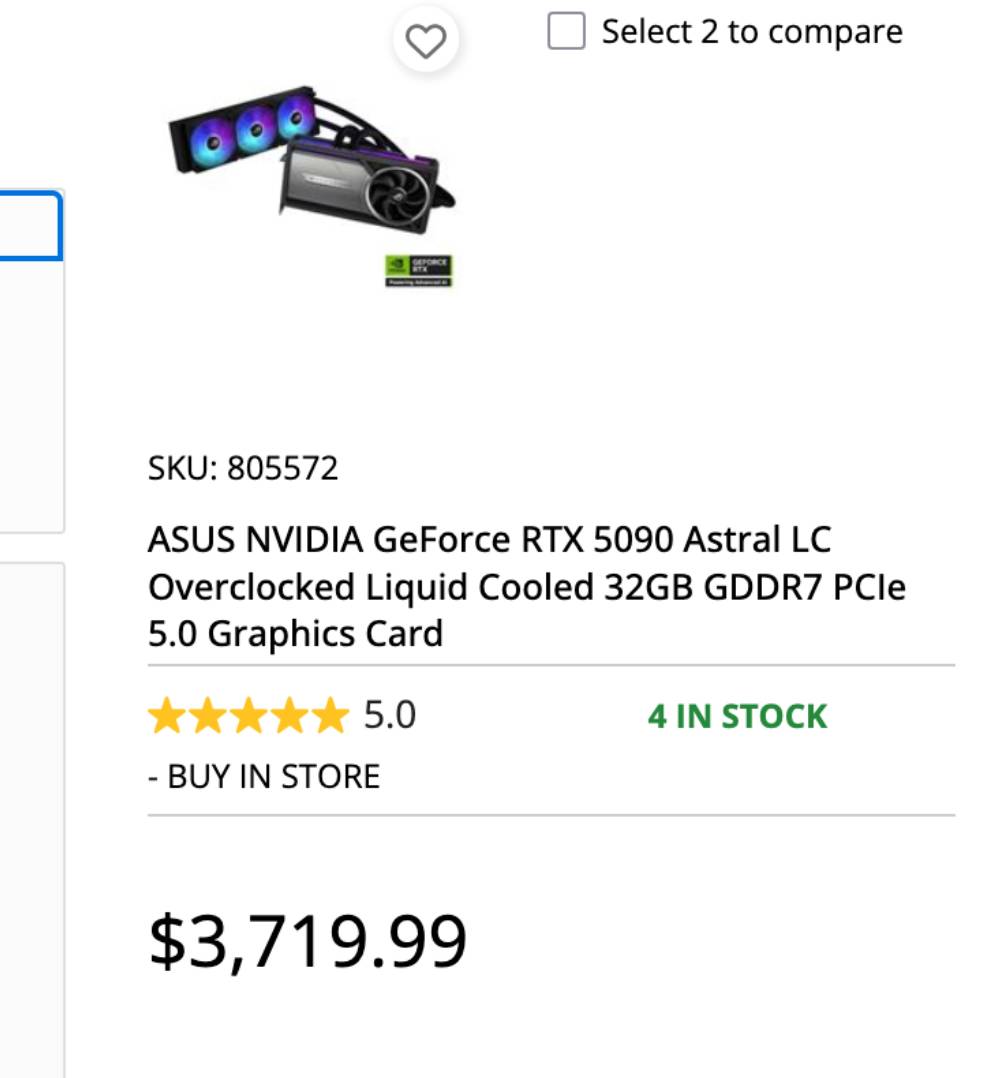This screenshot has width=983, height=1078.
Task: Click the middle yellow rating star
Action: click(248, 717)
